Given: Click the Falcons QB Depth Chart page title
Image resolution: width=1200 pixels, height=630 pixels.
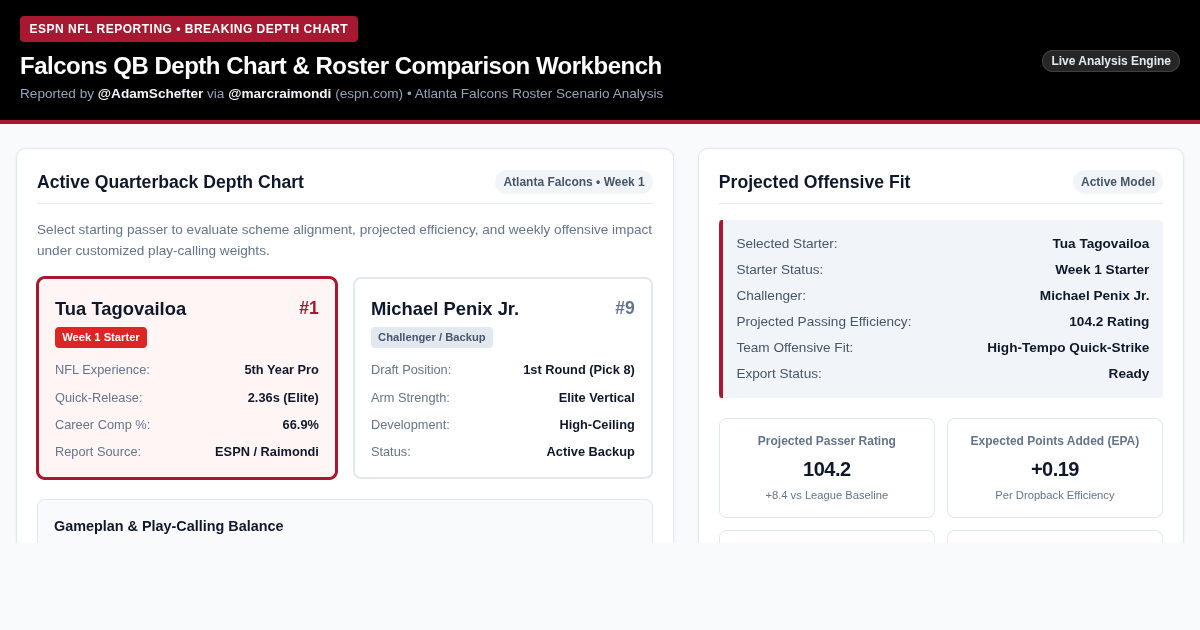Looking at the screenshot, I should point(341,66).
